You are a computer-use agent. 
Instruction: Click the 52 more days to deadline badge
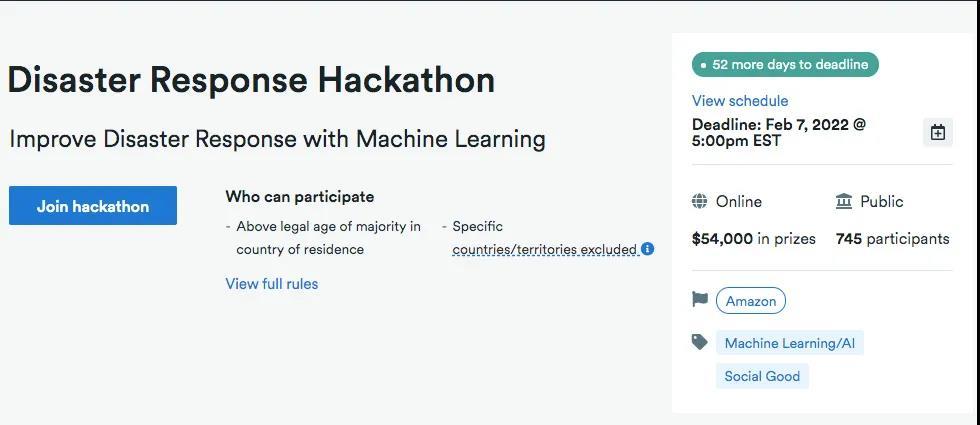[785, 65]
